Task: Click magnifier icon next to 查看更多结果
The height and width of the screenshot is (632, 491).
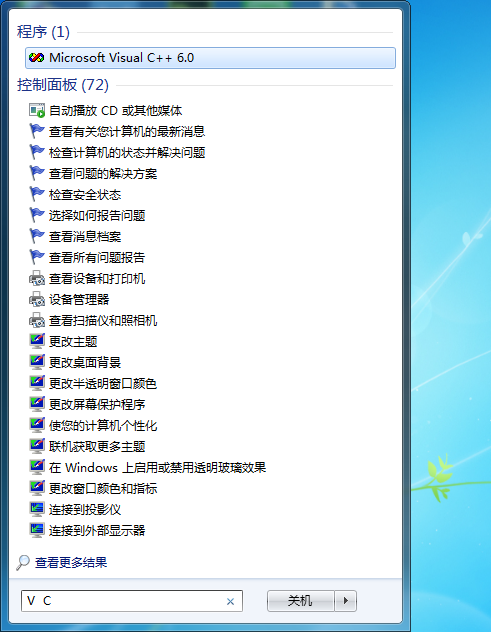Action: [23, 563]
